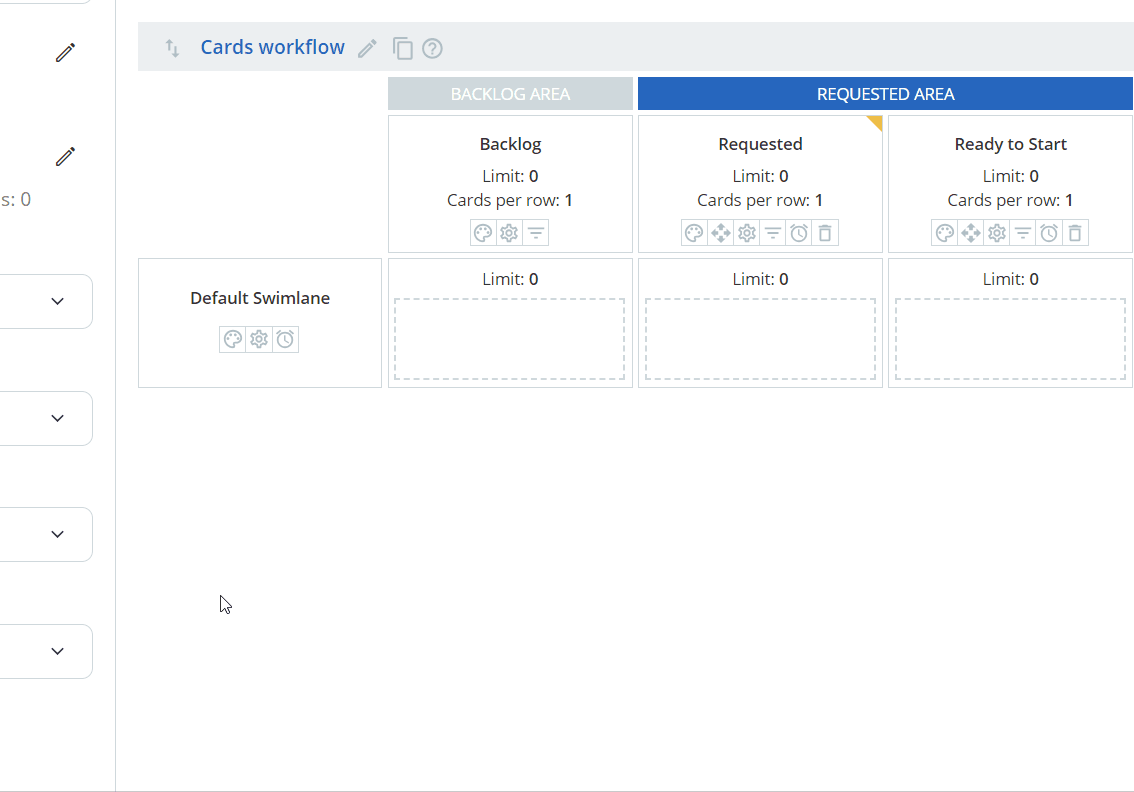Open the color settings for the Backlog column
The width and height of the screenshot is (1134, 792).
483,232
